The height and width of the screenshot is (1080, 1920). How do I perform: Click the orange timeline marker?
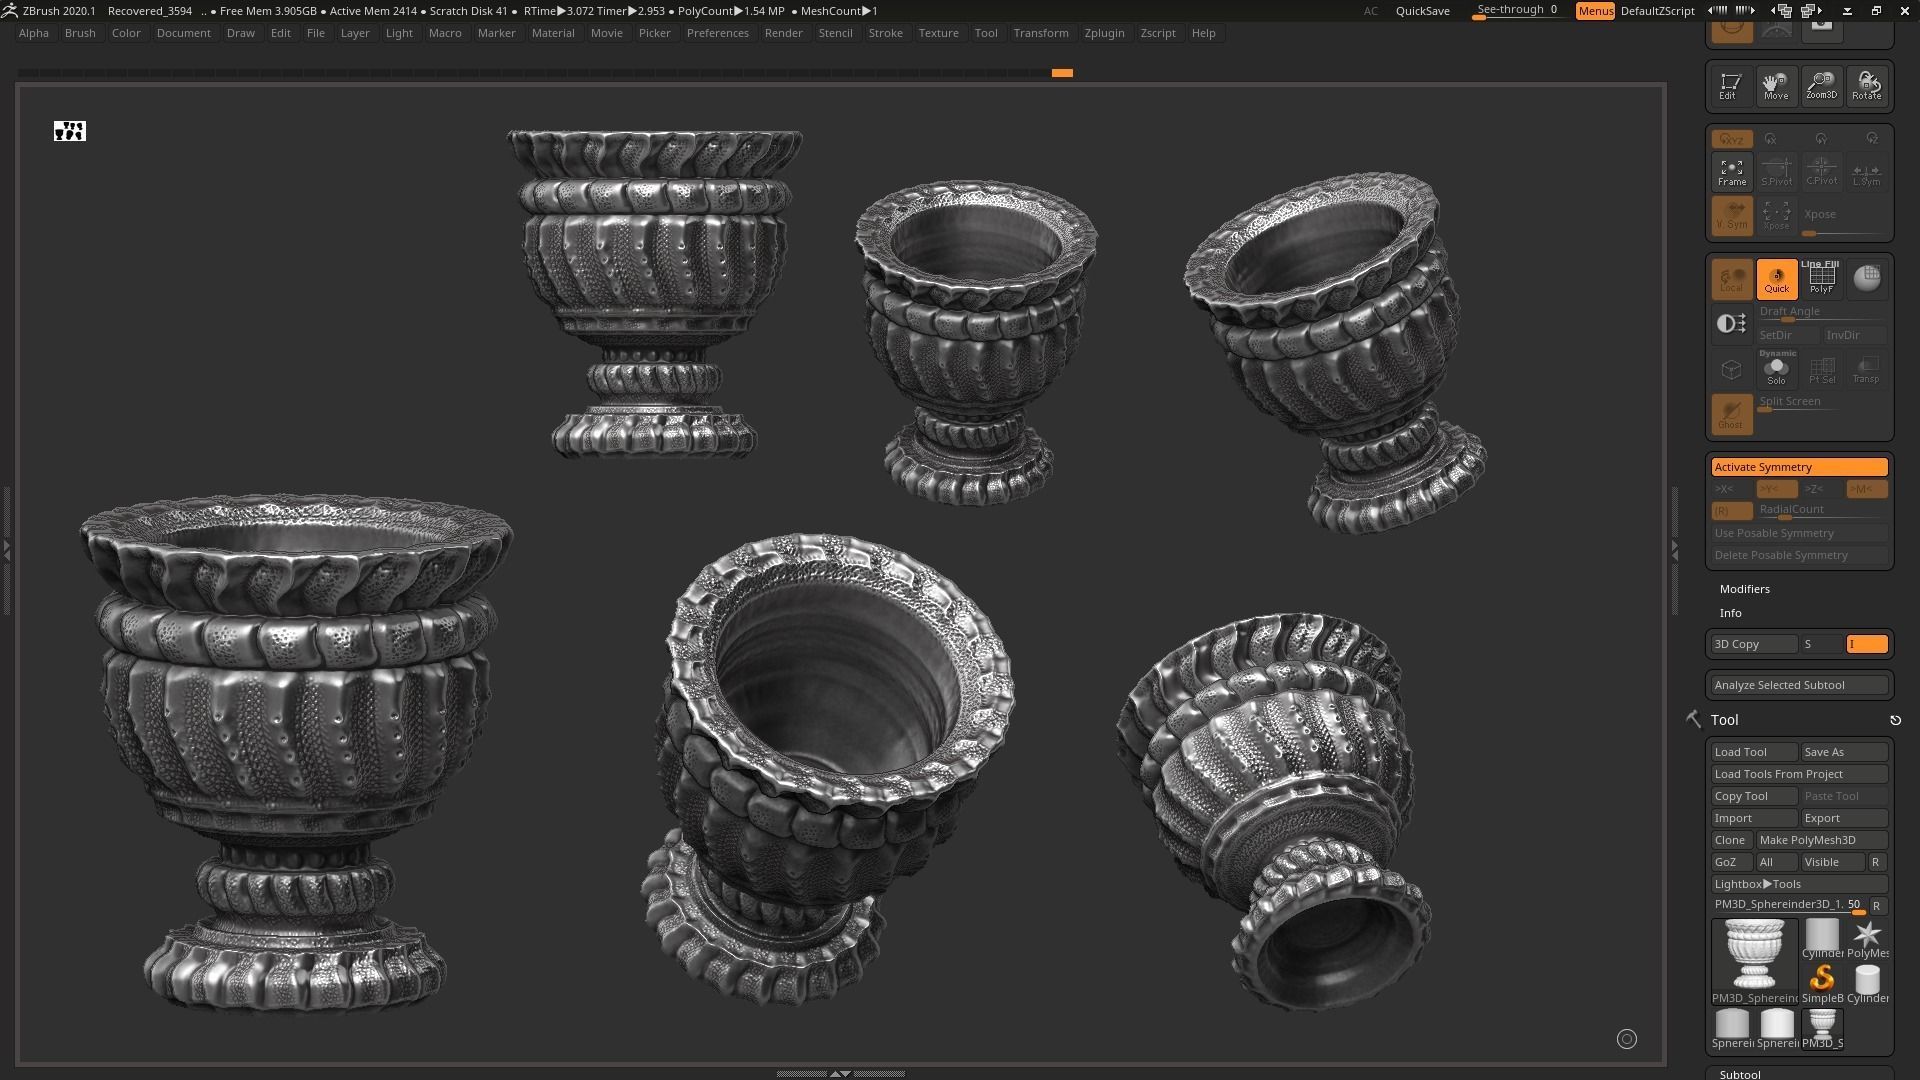pyautogui.click(x=1062, y=73)
